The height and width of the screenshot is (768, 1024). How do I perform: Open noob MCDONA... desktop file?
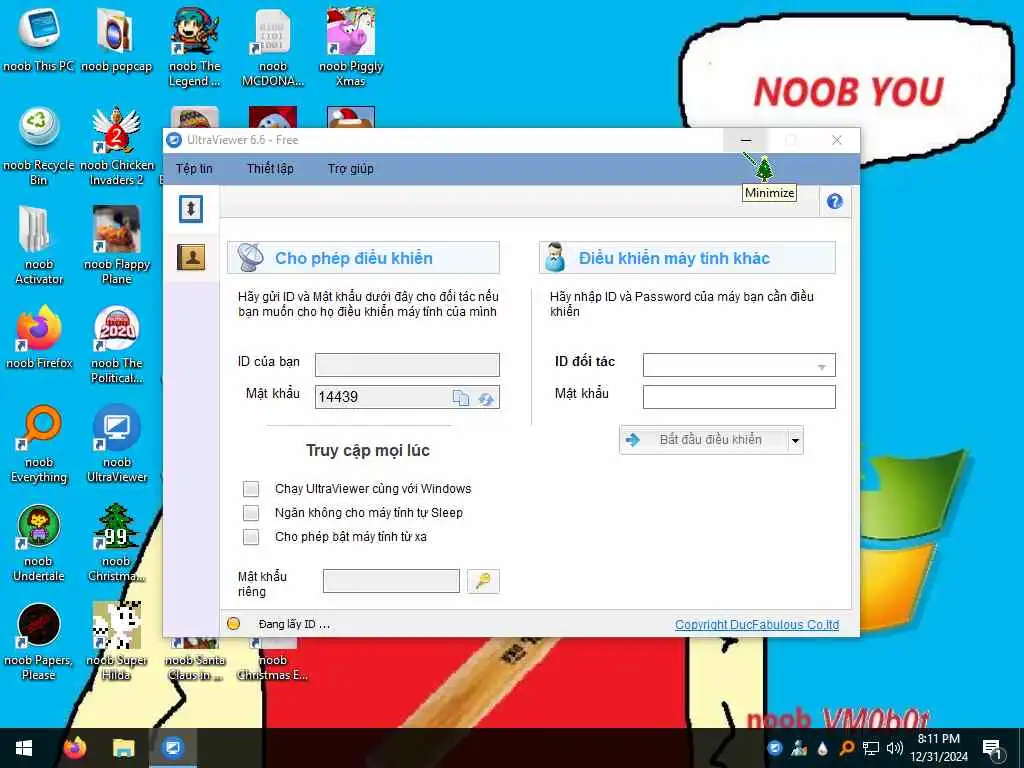click(x=273, y=47)
